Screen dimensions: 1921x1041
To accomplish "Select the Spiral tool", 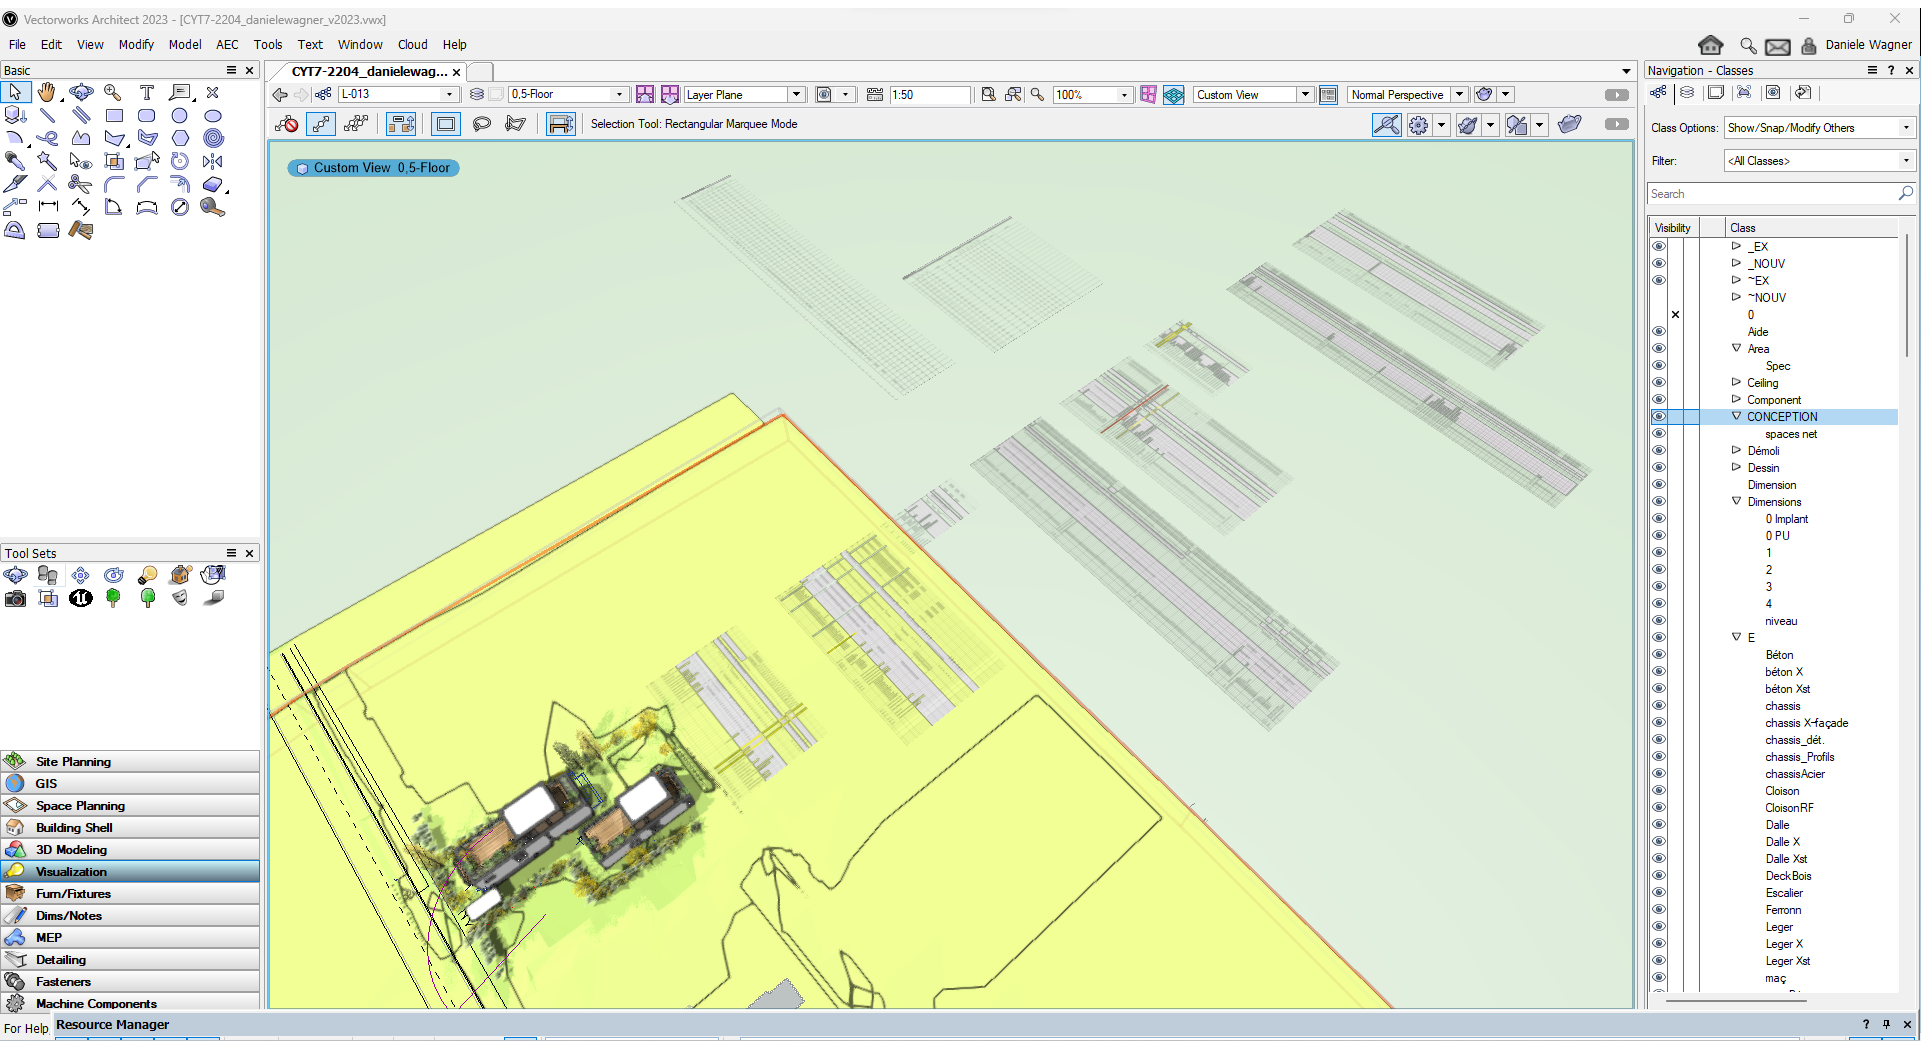I will click(x=213, y=138).
